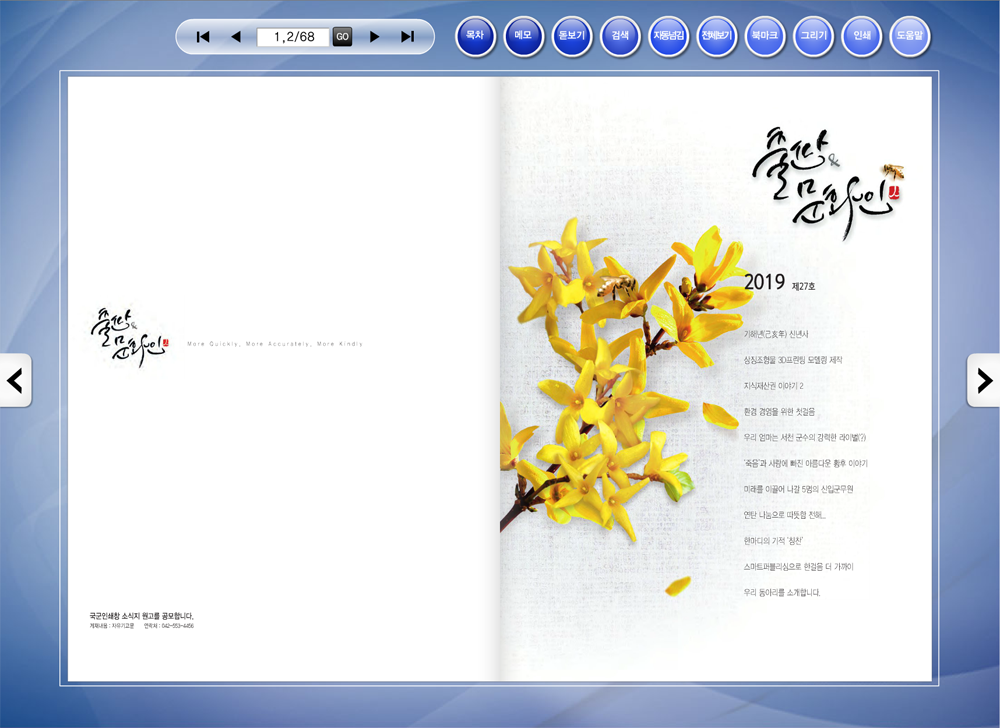Click contents entry '한마디의 기적 칭찬'
The height and width of the screenshot is (728, 1000).
[773, 541]
